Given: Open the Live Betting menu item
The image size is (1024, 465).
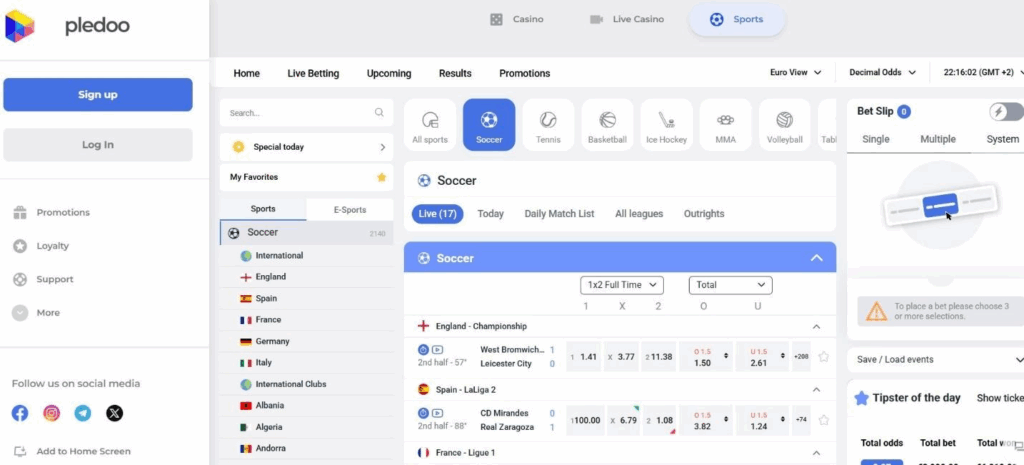Looking at the screenshot, I should coord(313,73).
